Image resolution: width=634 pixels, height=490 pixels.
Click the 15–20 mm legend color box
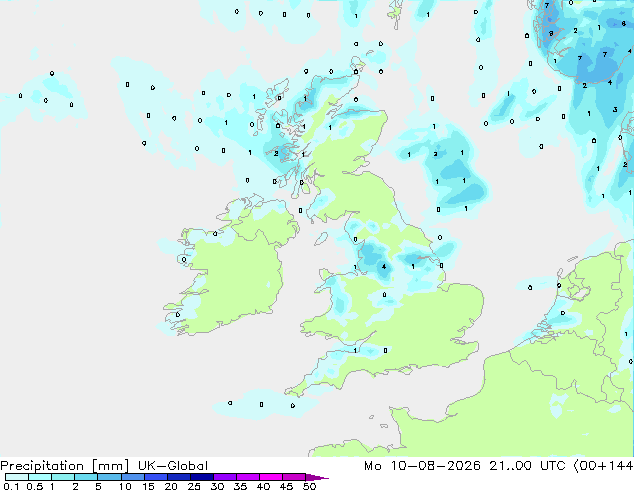pos(155,477)
